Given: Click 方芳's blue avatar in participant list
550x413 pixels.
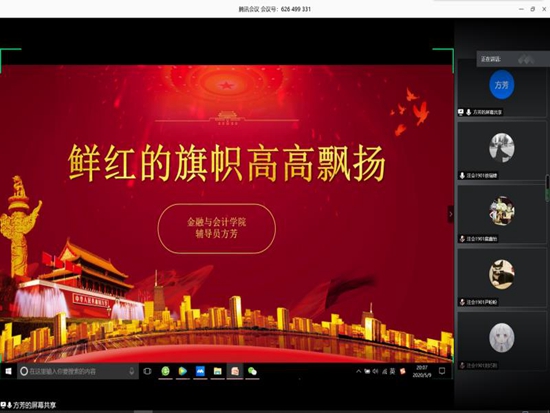Looking at the screenshot, I should pos(502,85).
